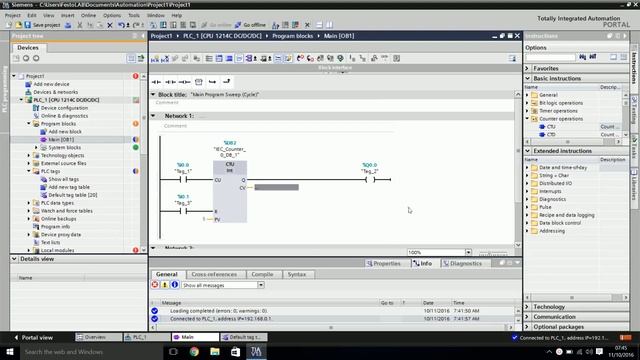Screen dimensions: 640x360
Task: Expand the Timer operations folder
Action: click(527, 111)
